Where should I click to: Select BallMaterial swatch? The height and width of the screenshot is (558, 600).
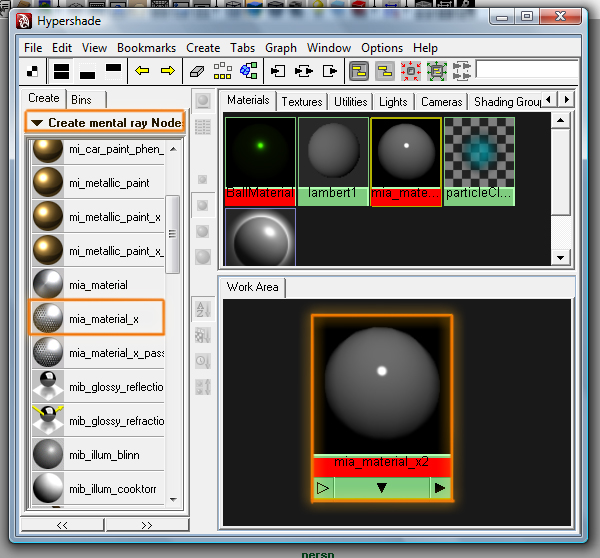pos(260,162)
